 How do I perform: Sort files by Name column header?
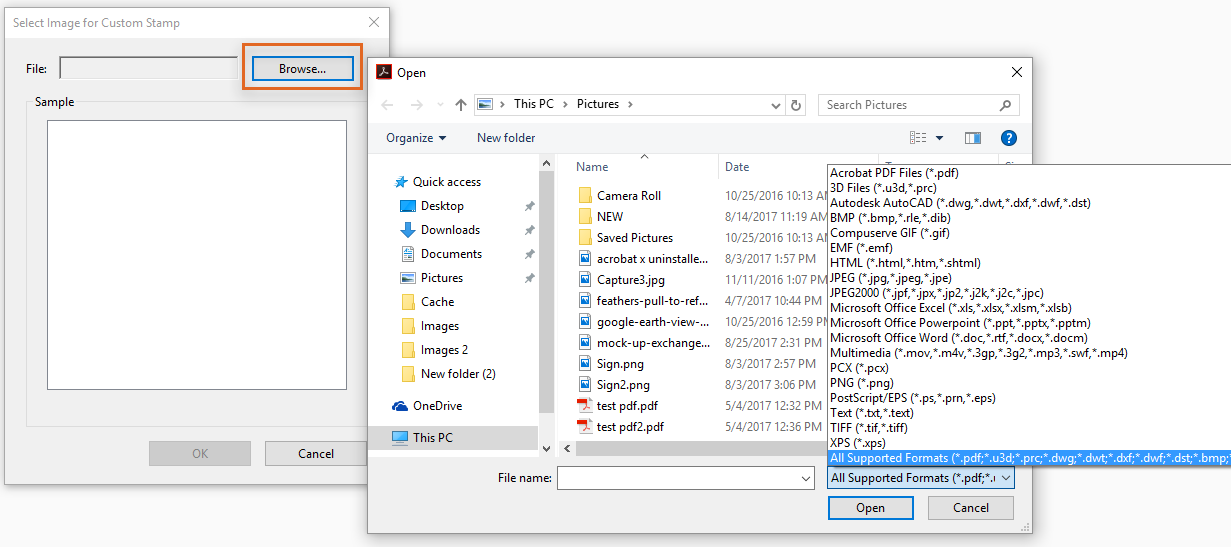(x=592, y=167)
